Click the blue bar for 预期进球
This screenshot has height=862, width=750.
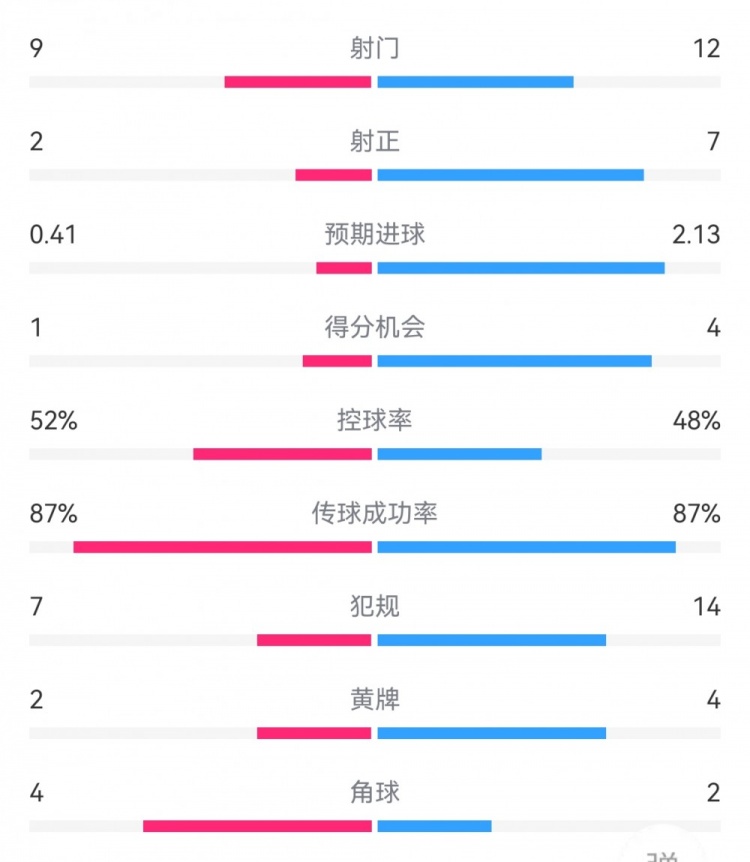pos(521,268)
